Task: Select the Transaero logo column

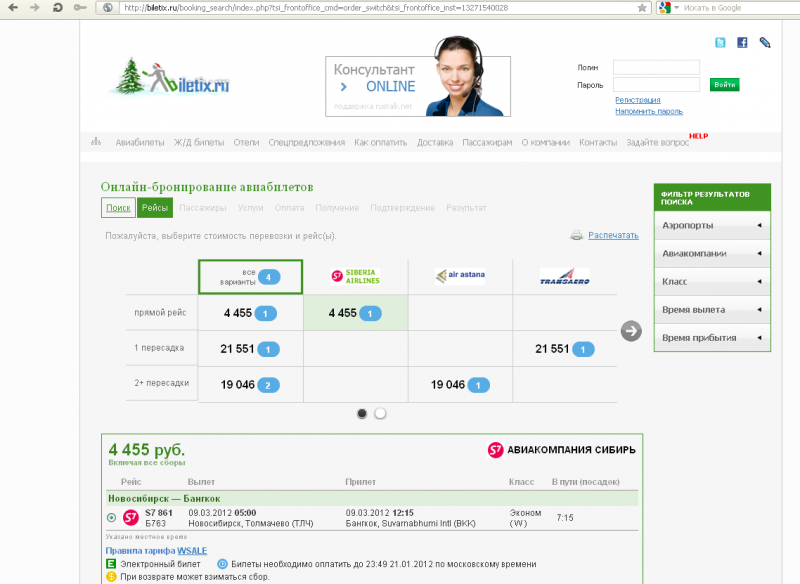Action: point(565,276)
